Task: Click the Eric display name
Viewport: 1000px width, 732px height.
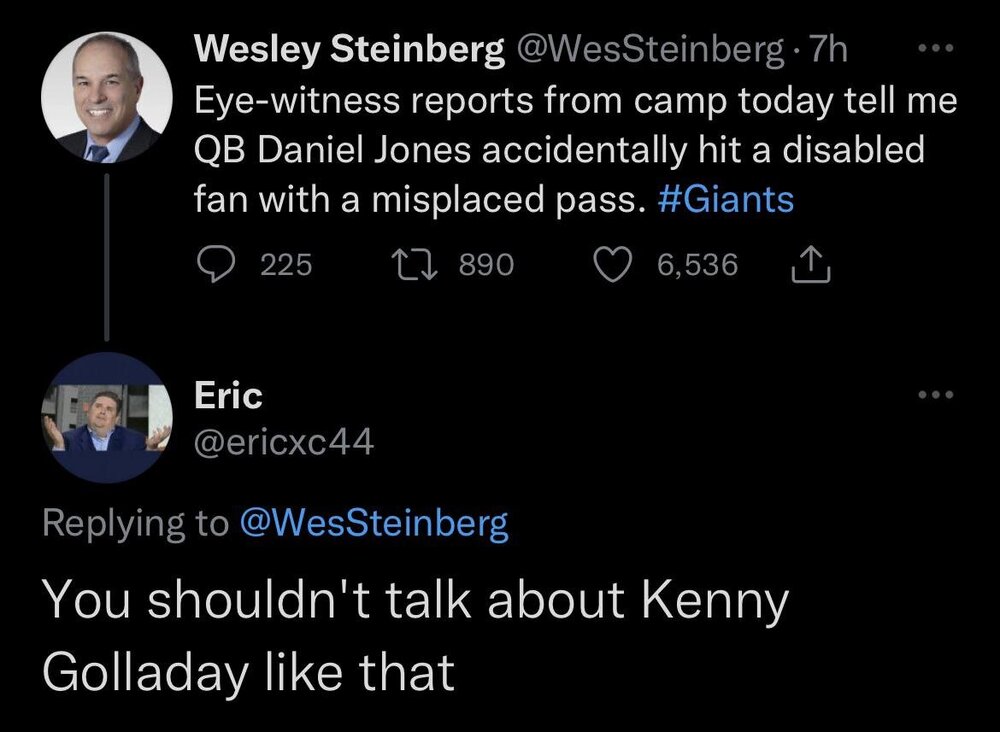Action: 228,395
